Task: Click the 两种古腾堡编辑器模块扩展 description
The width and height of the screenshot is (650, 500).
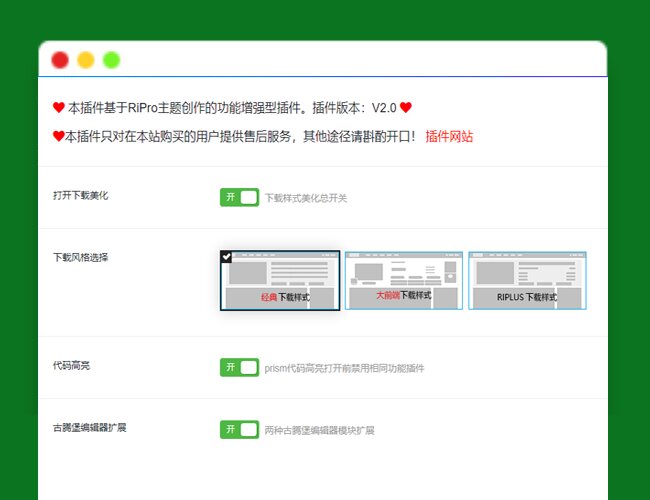Action: pyautogui.click(x=320, y=430)
